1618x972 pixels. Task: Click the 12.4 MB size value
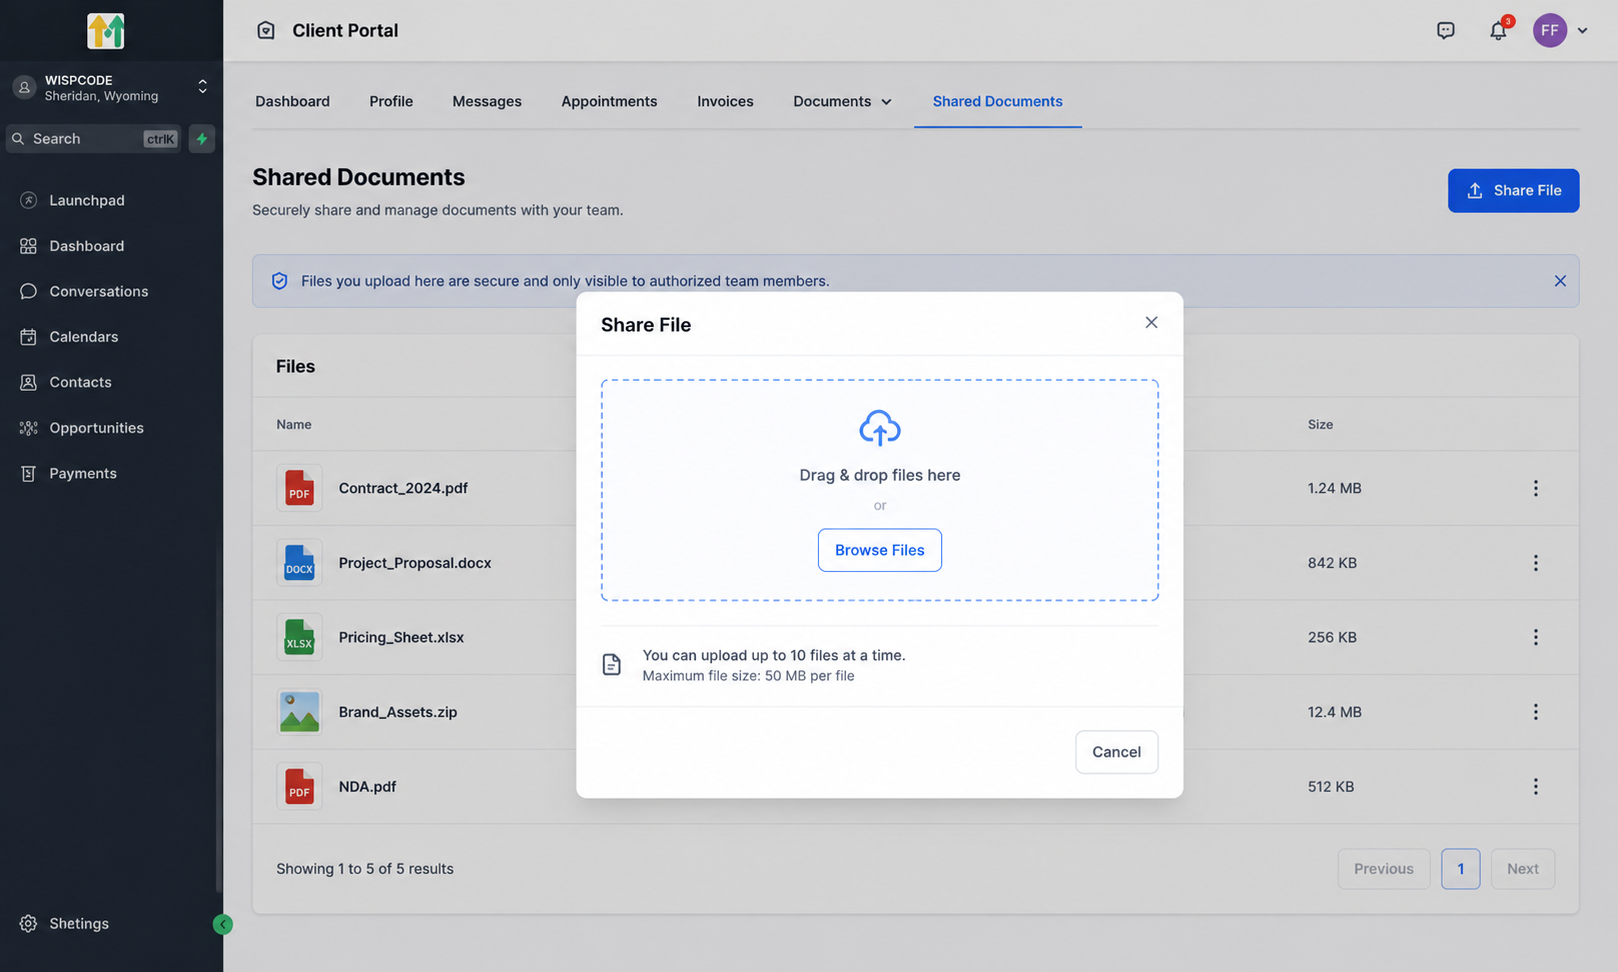tap(1334, 712)
